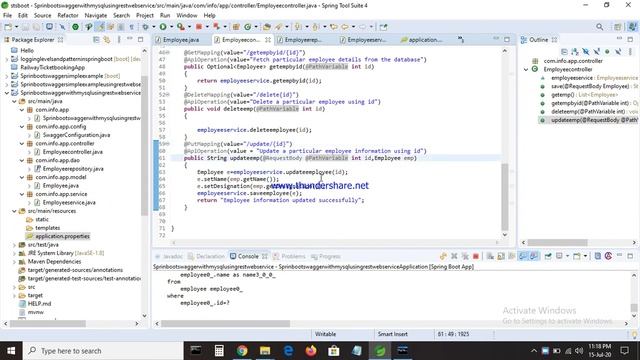The height and width of the screenshot is (360, 640).
Task: Collapse the com.info.app.controller package
Action: (22, 144)
